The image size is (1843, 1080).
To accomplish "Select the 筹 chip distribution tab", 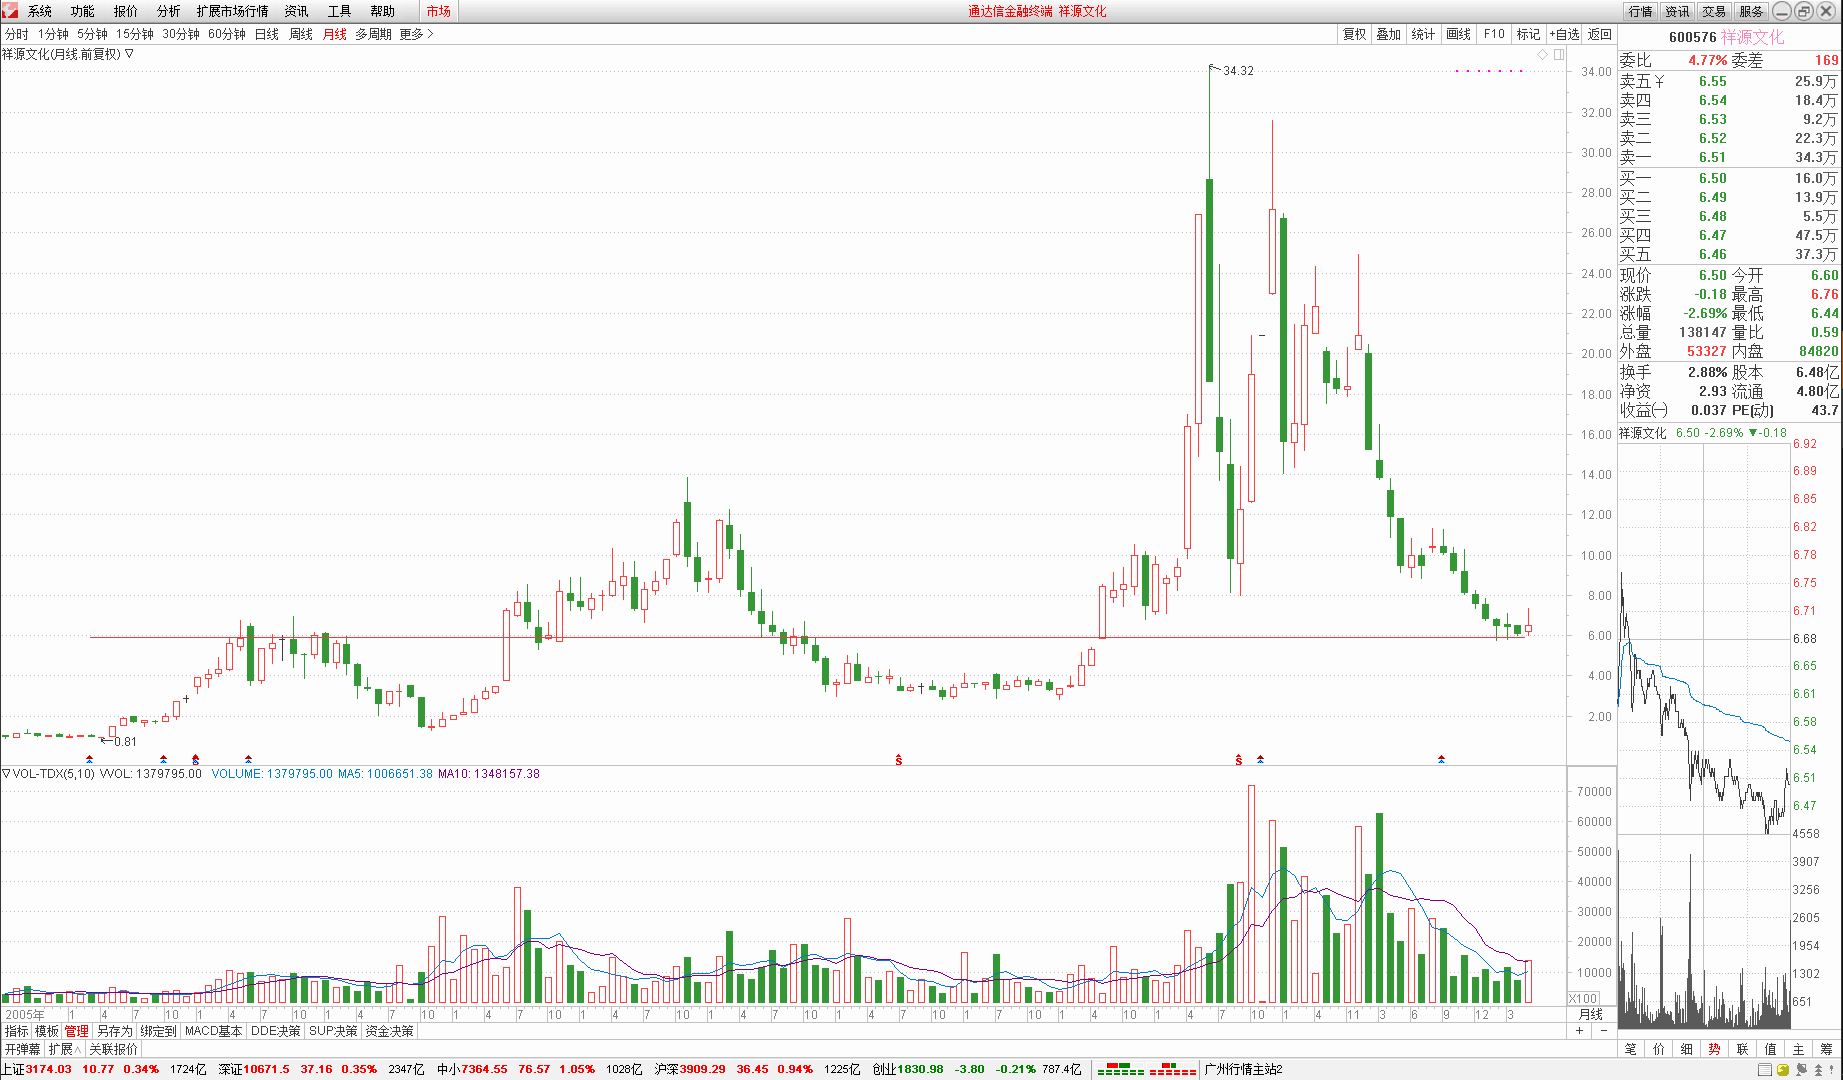I will 1826,1049.
